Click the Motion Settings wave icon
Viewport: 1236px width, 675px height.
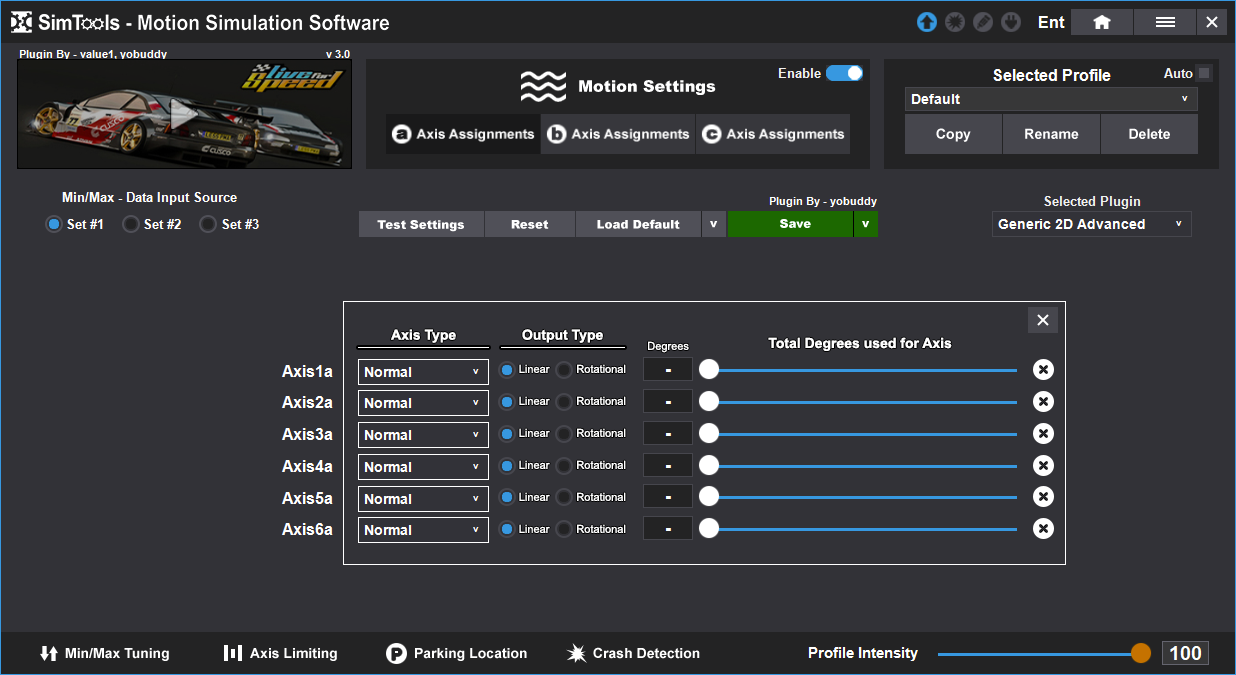[543, 87]
